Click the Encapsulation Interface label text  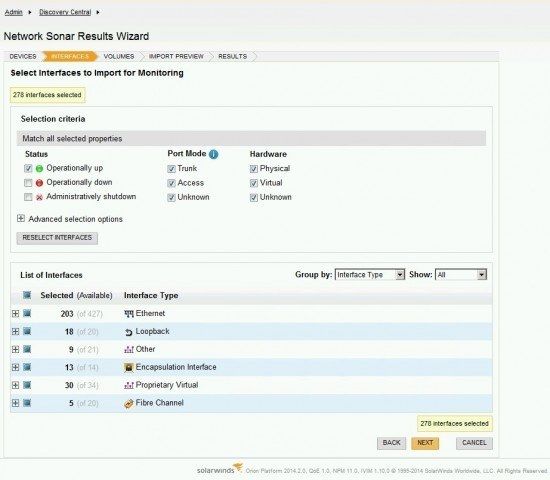pos(176,367)
